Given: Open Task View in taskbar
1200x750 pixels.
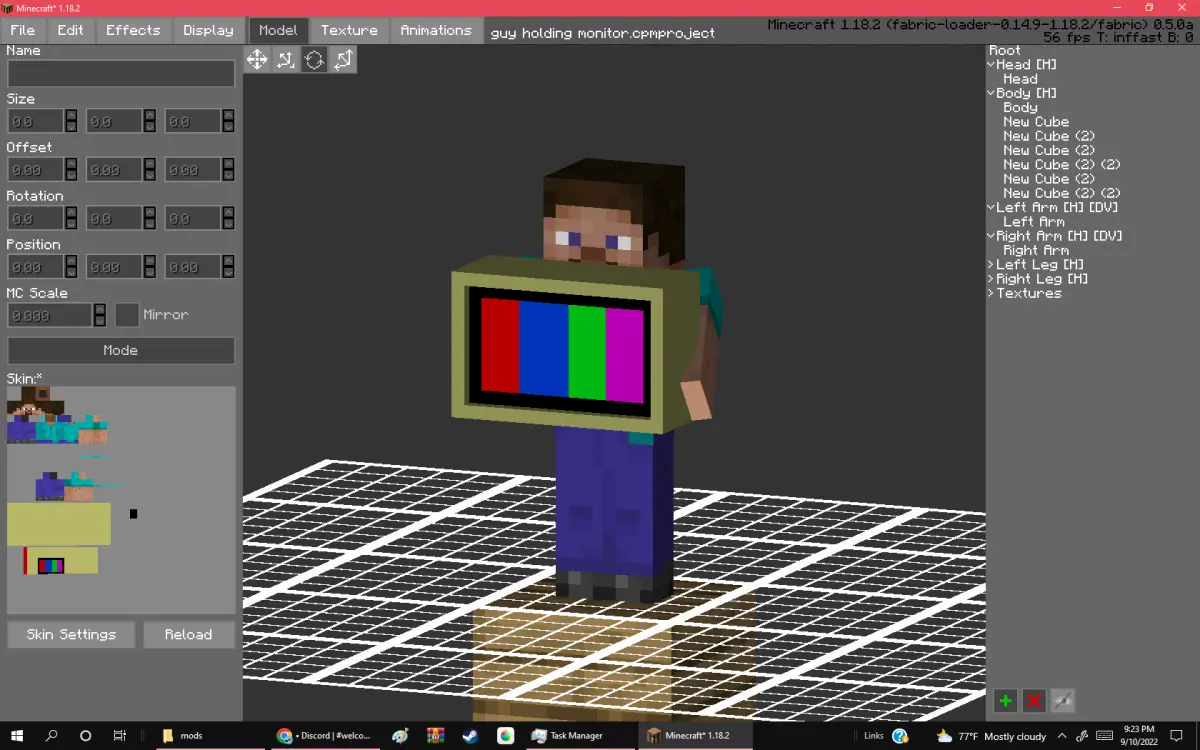Looking at the screenshot, I should coord(119,735).
